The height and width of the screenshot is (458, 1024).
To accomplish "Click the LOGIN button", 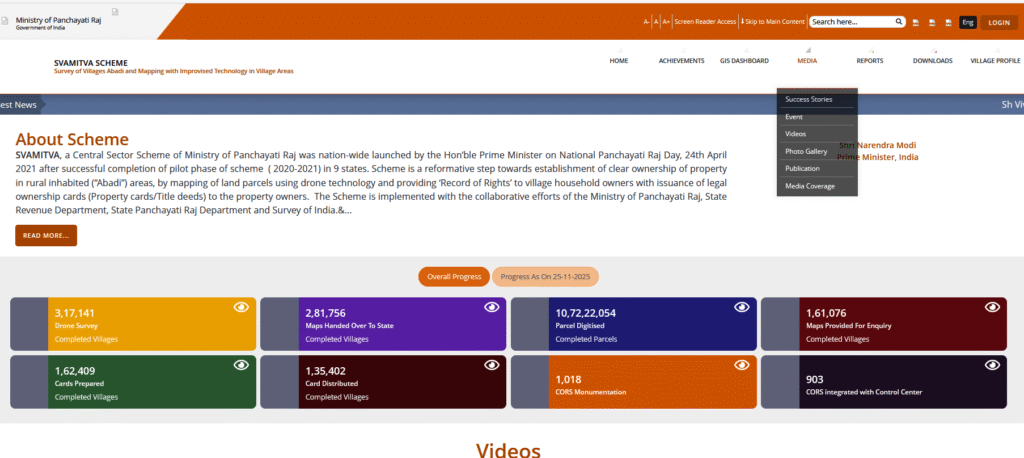I will tap(999, 22).
